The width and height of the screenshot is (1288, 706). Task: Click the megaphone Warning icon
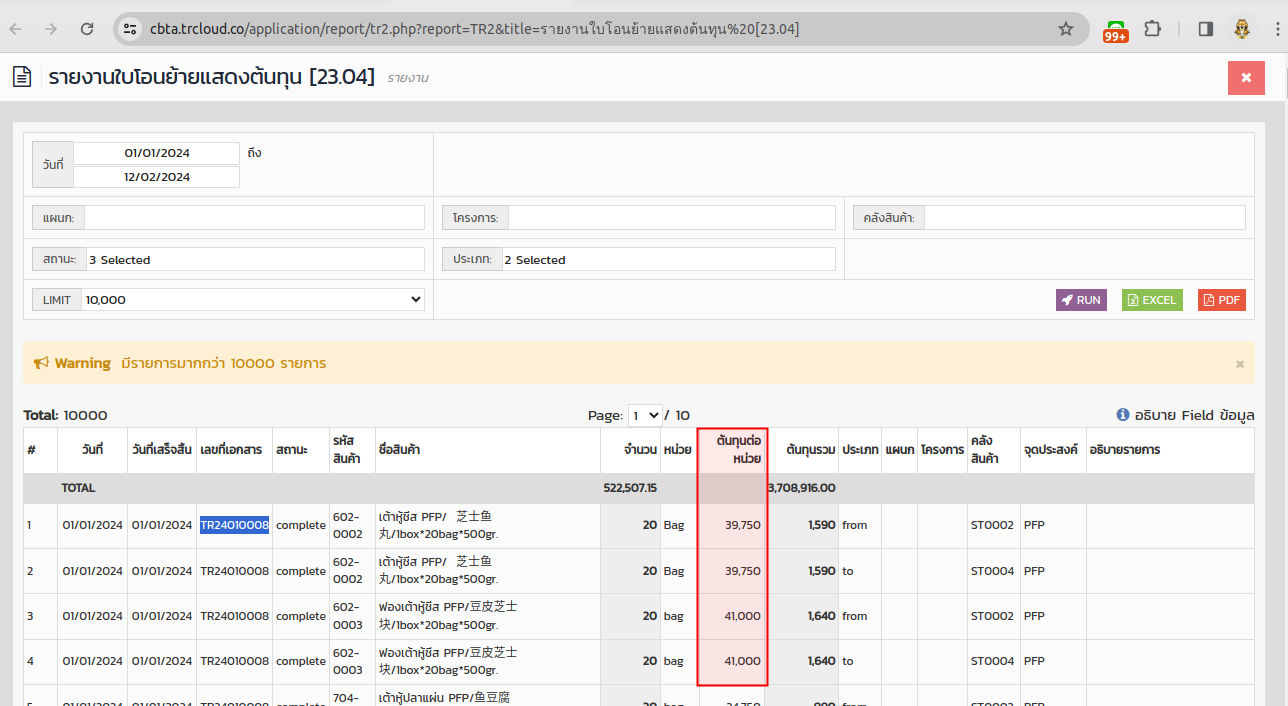(x=42, y=363)
